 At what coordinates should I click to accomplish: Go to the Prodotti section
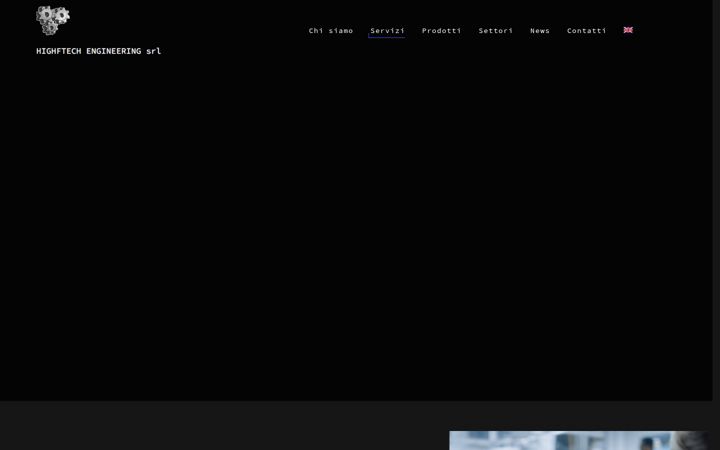[441, 31]
